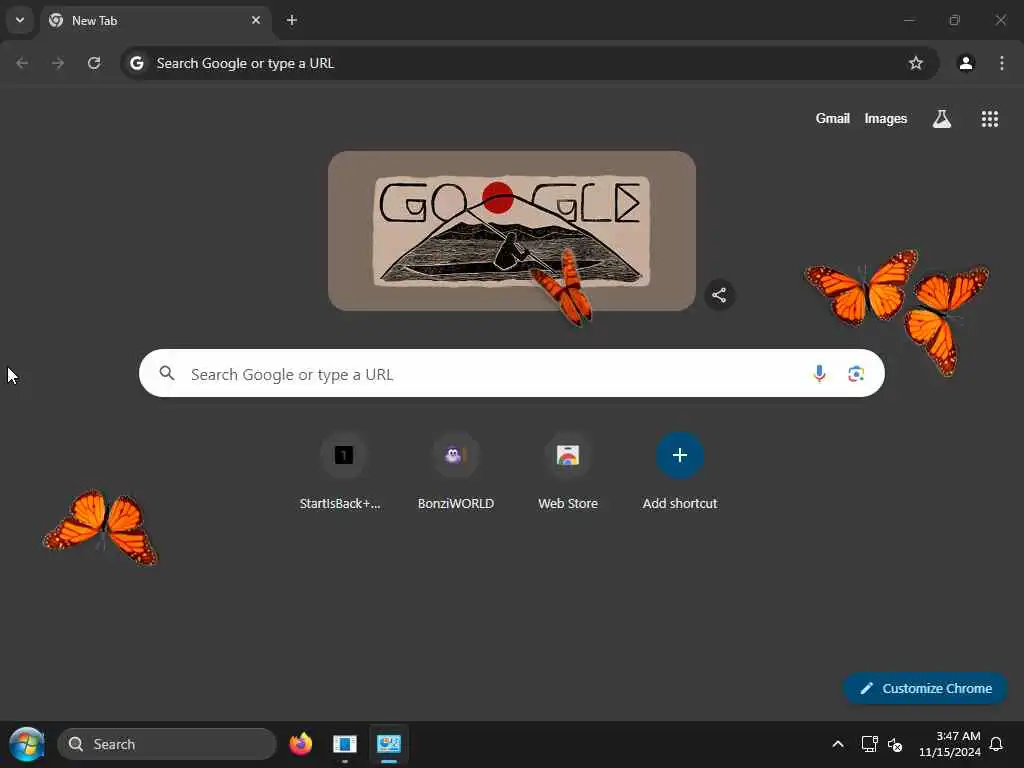Close the New Tab tab
Image resolution: width=1024 pixels, height=768 pixels.
click(256, 20)
